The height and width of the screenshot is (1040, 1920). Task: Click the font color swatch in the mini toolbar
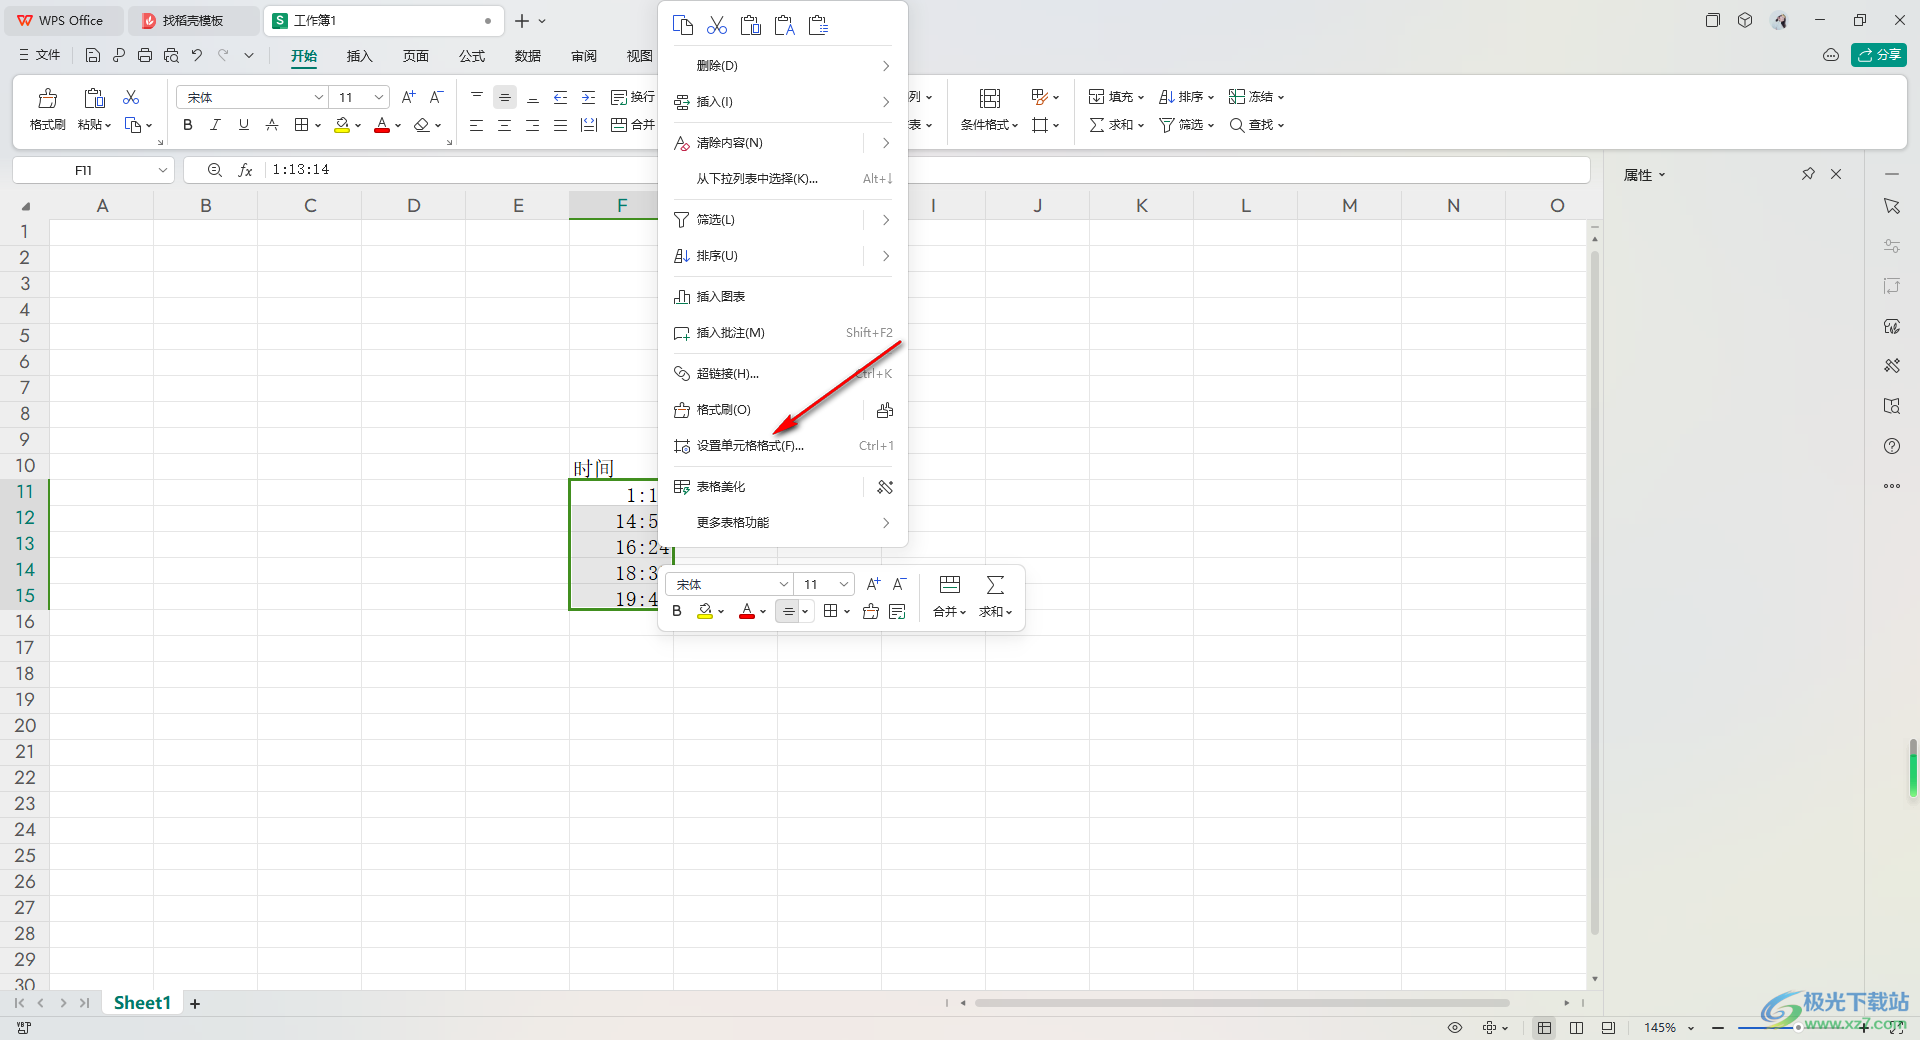(747, 611)
